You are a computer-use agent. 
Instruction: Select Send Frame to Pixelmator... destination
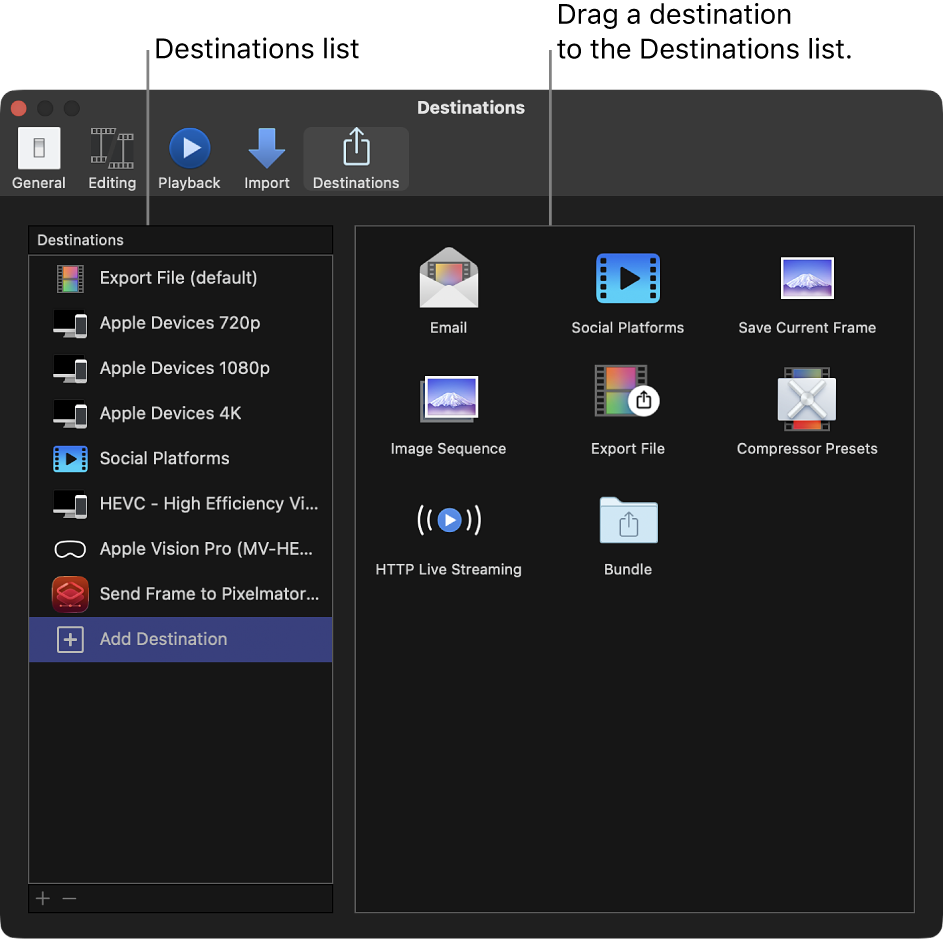181,594
